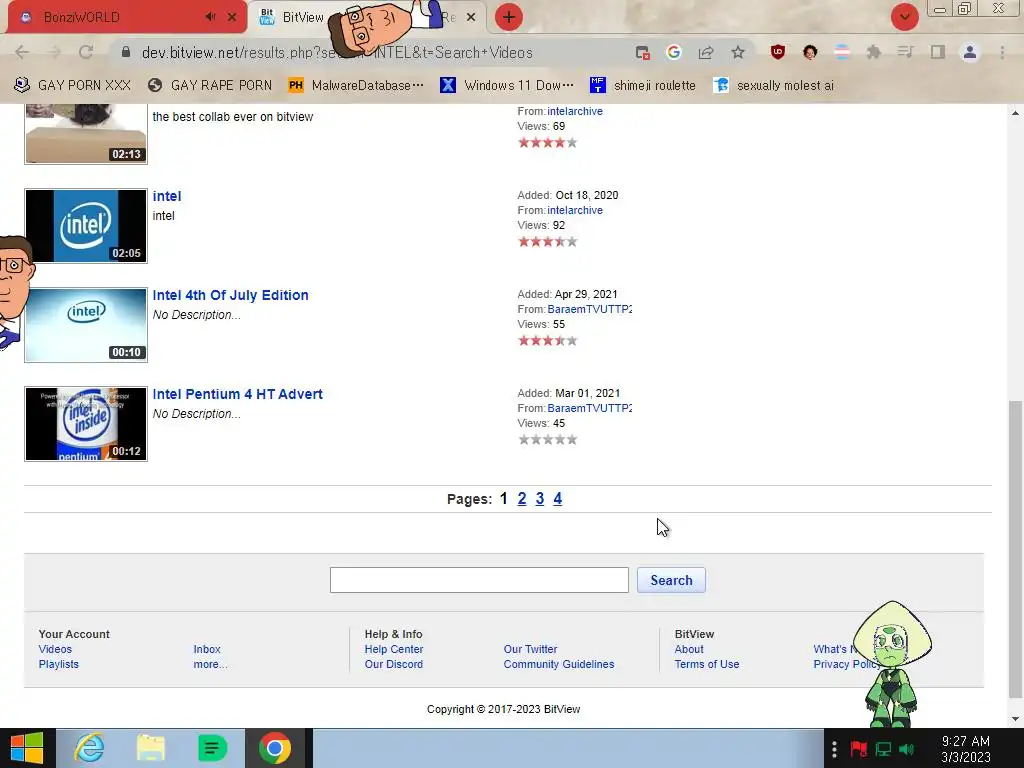Screen dimensions: 1024x768
Task: Close the BonziWORLD tab
Action: pyautogui.click(x=232, y=17)
